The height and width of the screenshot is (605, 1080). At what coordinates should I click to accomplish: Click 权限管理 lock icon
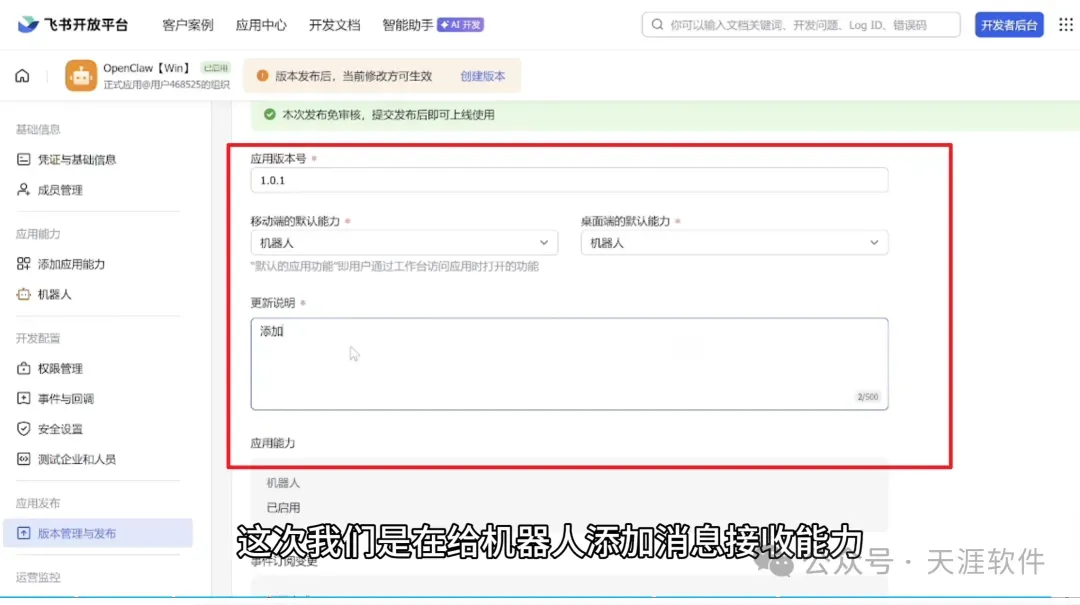point(23,369)
